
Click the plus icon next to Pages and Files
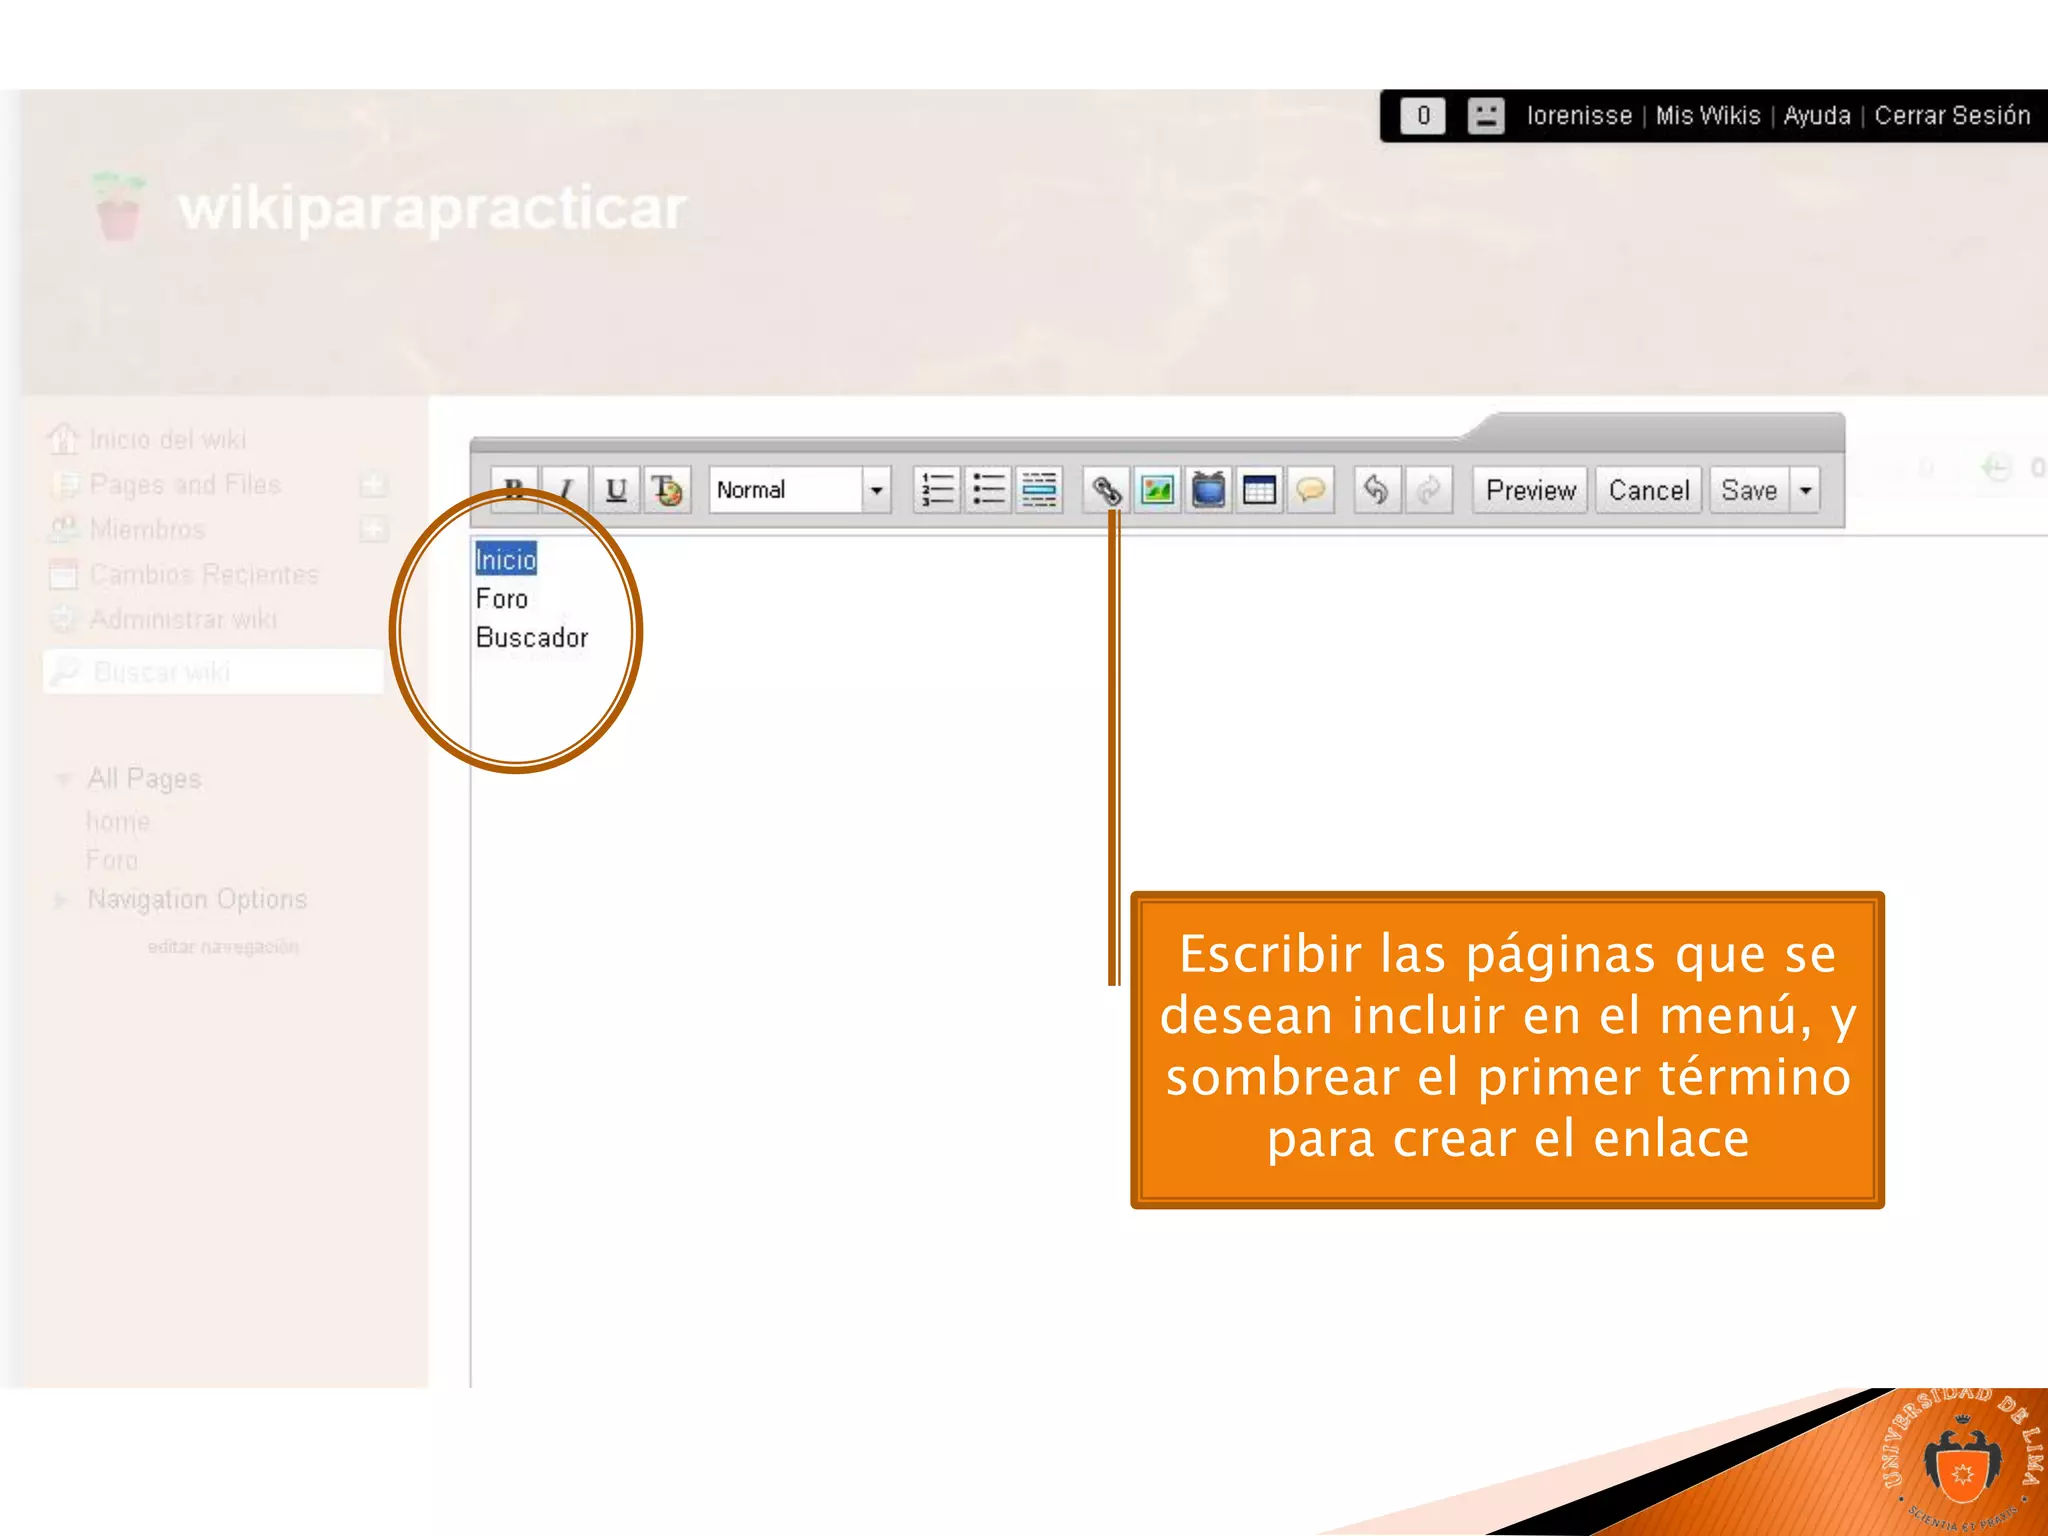coord(373,485)
